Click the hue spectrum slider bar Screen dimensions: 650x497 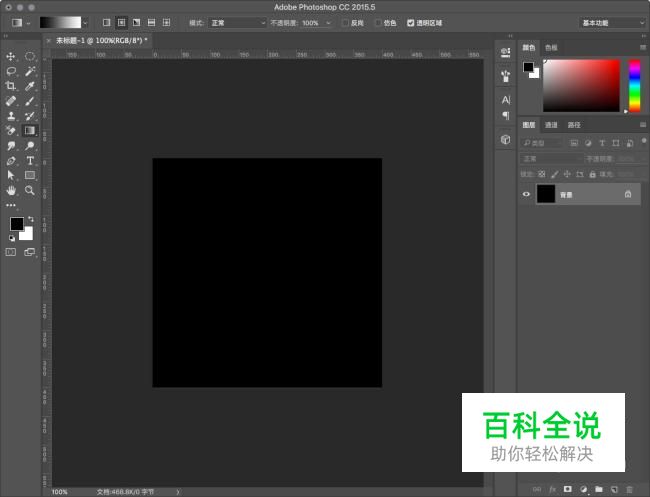click(634, 85)
